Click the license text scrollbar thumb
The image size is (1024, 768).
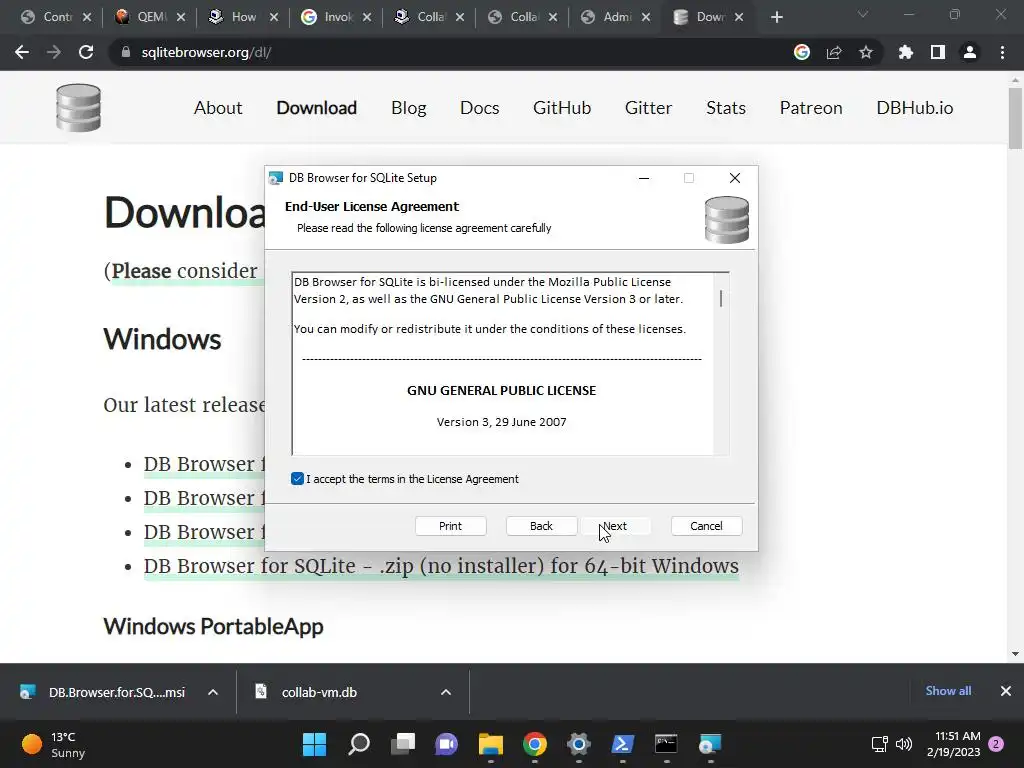click(x=721, y=298)
